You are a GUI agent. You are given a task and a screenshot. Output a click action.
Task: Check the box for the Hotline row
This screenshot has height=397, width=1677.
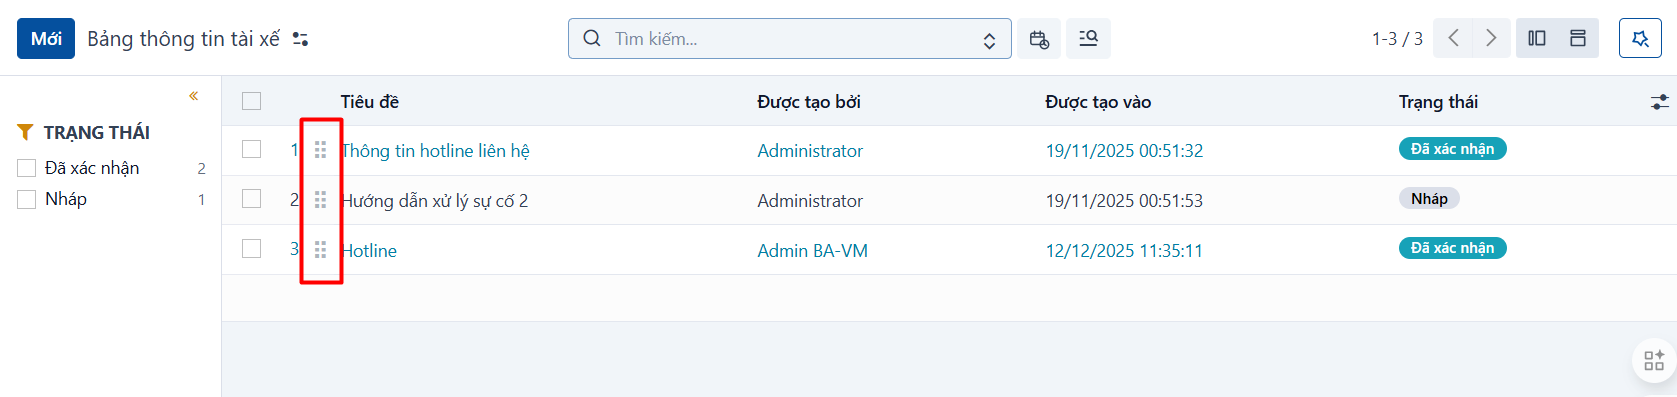pos(251,248)
